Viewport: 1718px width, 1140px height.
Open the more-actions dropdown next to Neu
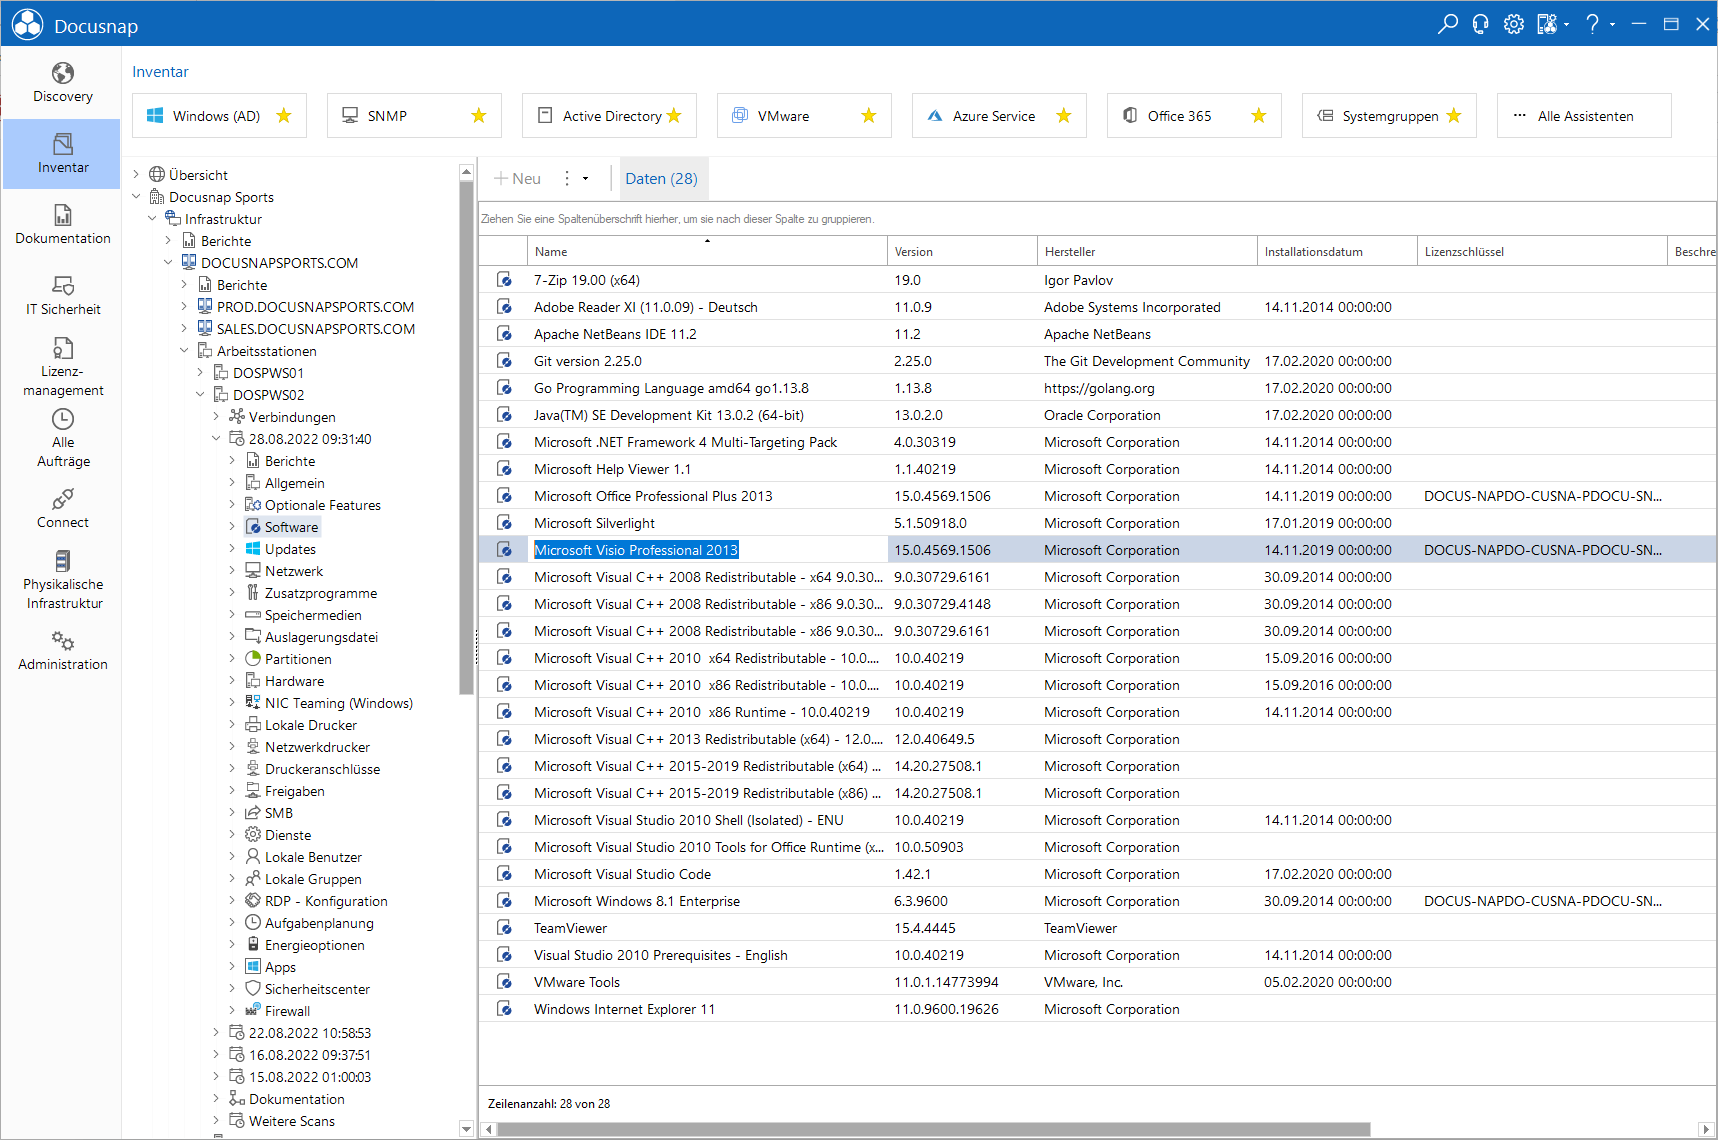575,178
